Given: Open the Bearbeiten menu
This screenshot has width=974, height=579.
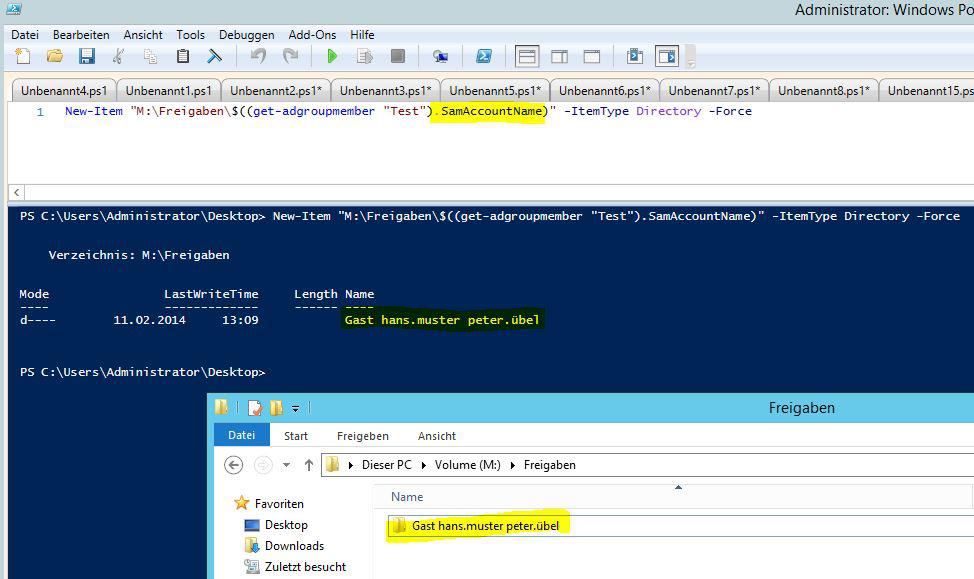Looking at the screenshot, I should (x=81, y=35).
